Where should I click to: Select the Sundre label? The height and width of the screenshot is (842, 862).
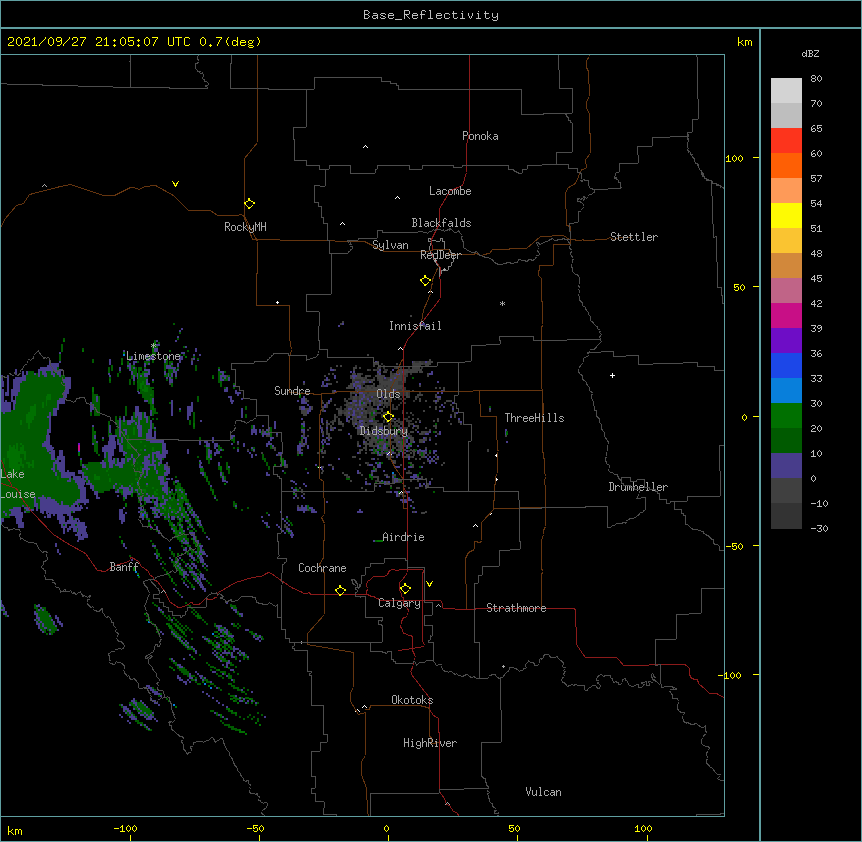(292, 391)
